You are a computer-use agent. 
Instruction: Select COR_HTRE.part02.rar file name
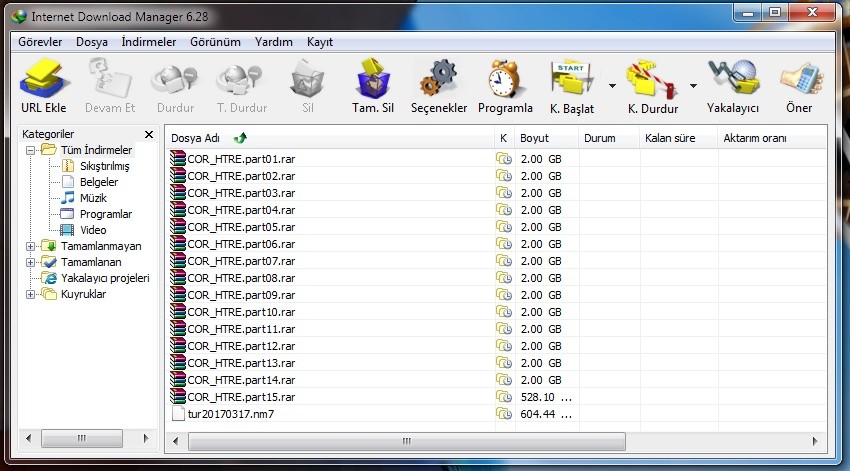(241, 176)
